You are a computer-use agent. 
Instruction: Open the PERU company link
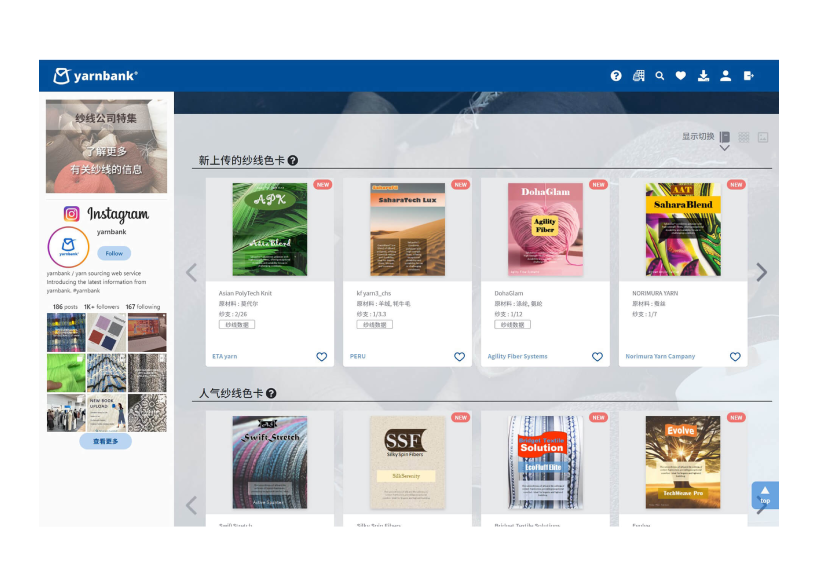[x=357, y=356]
